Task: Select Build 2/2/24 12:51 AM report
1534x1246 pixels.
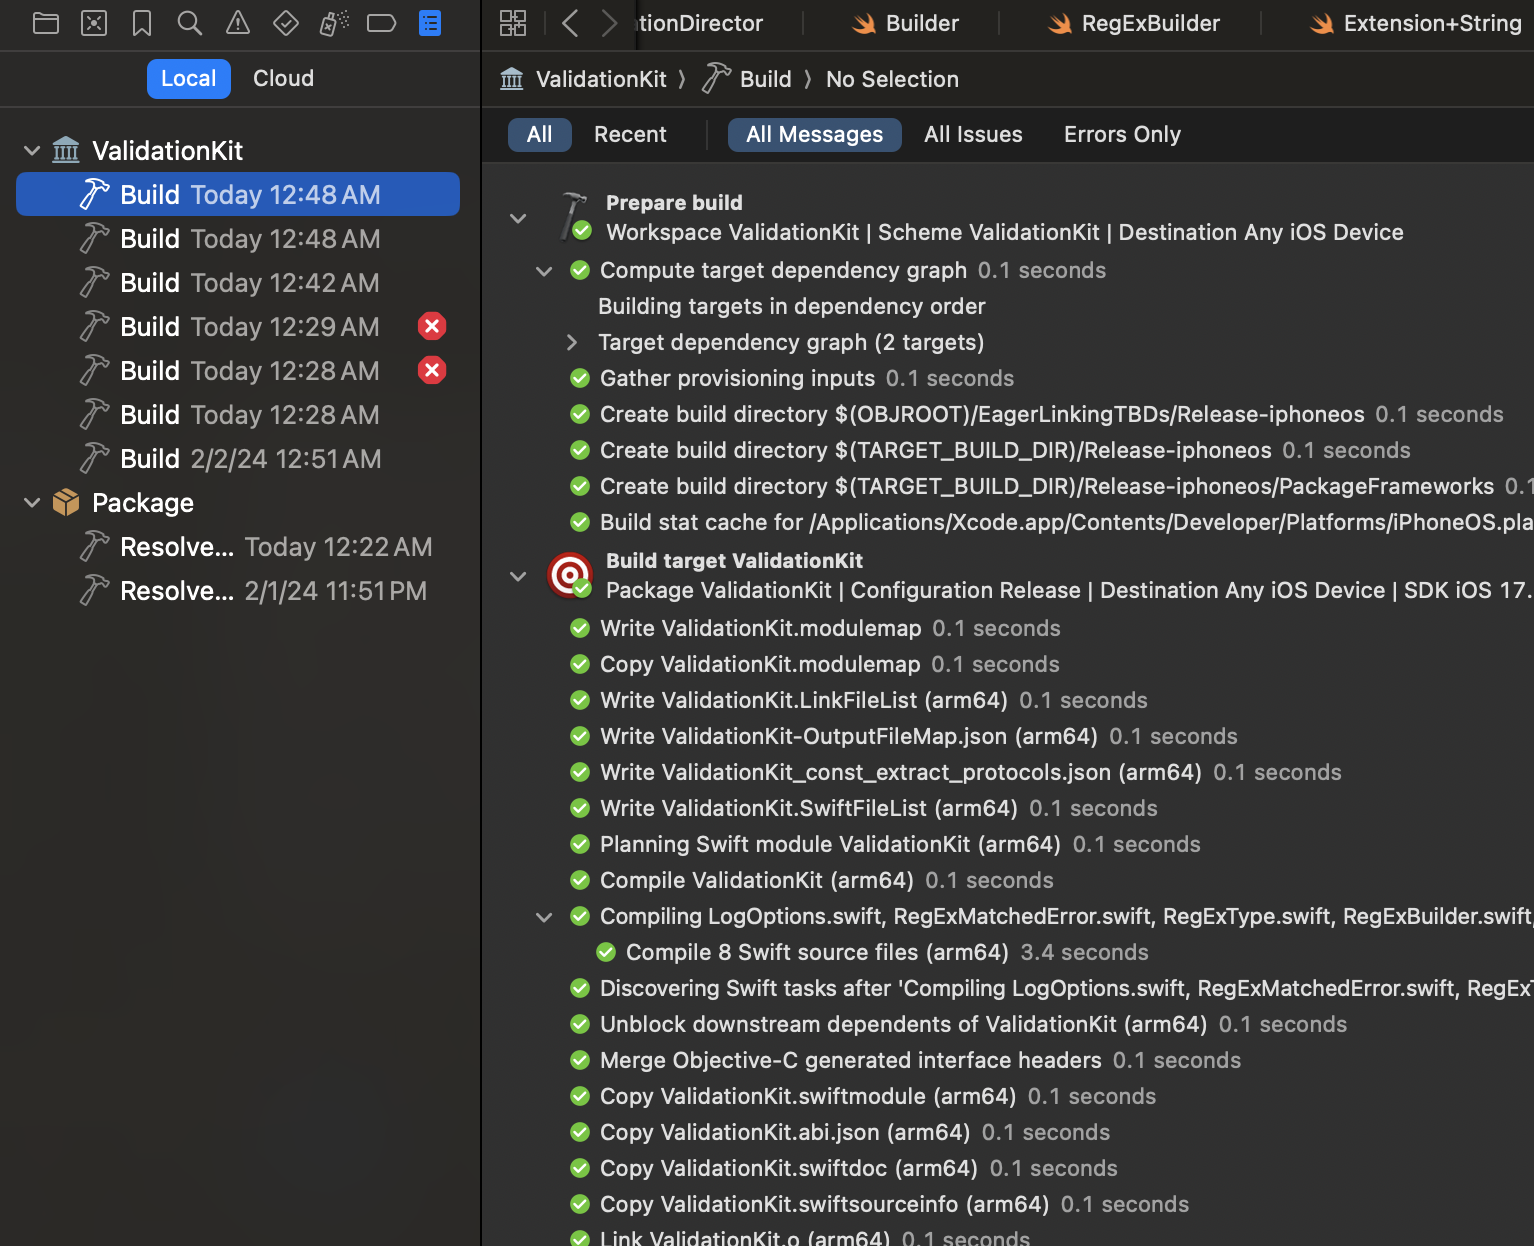Action: click(x=238, y=458)
